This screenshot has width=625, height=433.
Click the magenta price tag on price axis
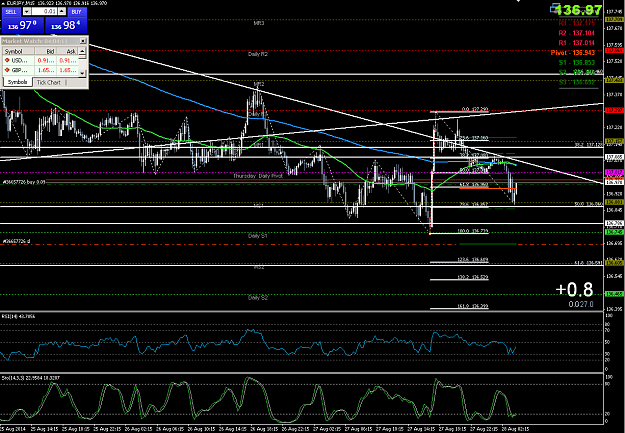click(x=614, y=172)
